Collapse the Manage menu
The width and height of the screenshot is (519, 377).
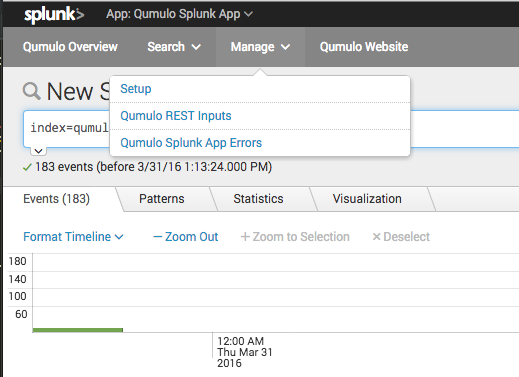pos(260,47)
